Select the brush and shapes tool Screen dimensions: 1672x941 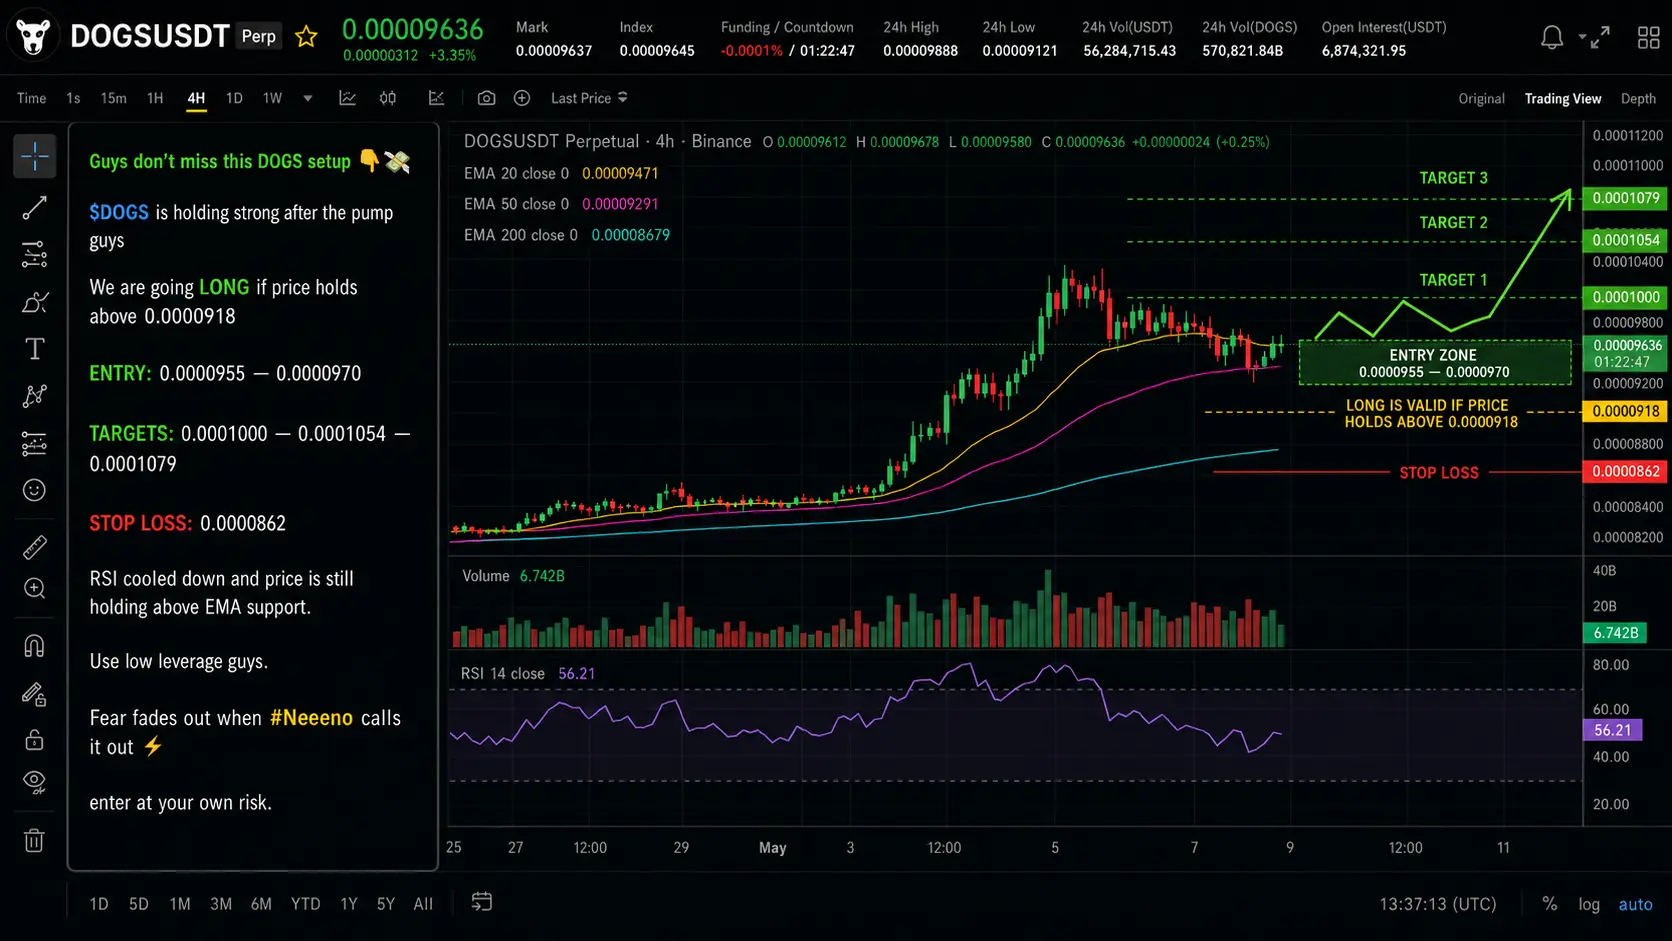pyautogui.click(x=34, y=302)
